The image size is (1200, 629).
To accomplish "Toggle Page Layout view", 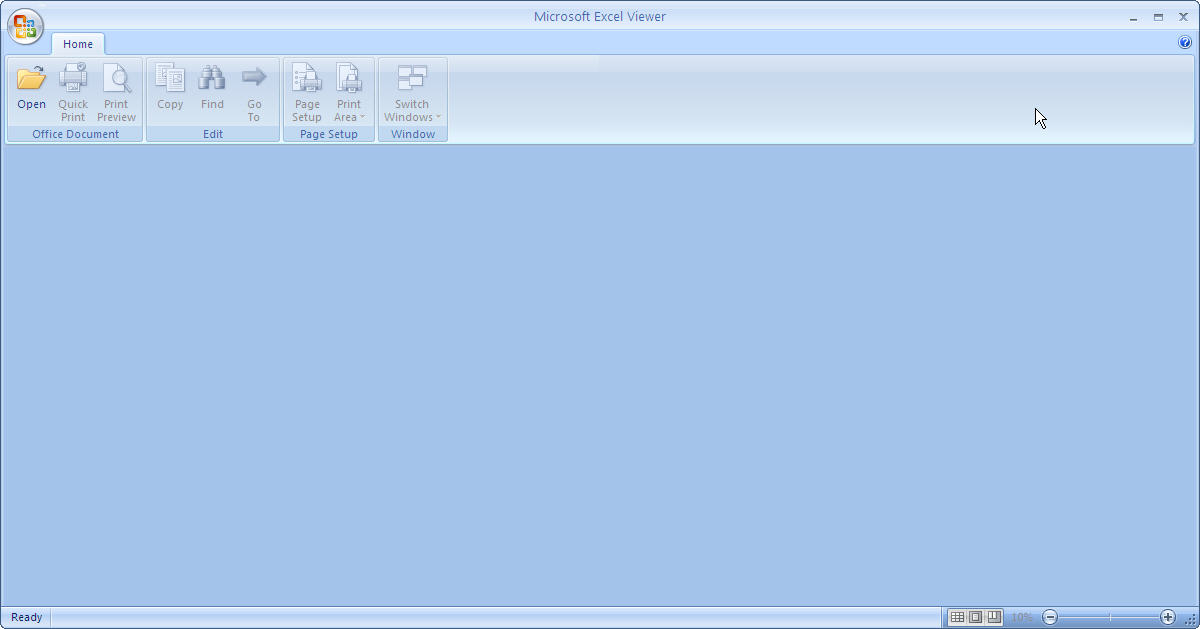I will click(x=975, y=617).
